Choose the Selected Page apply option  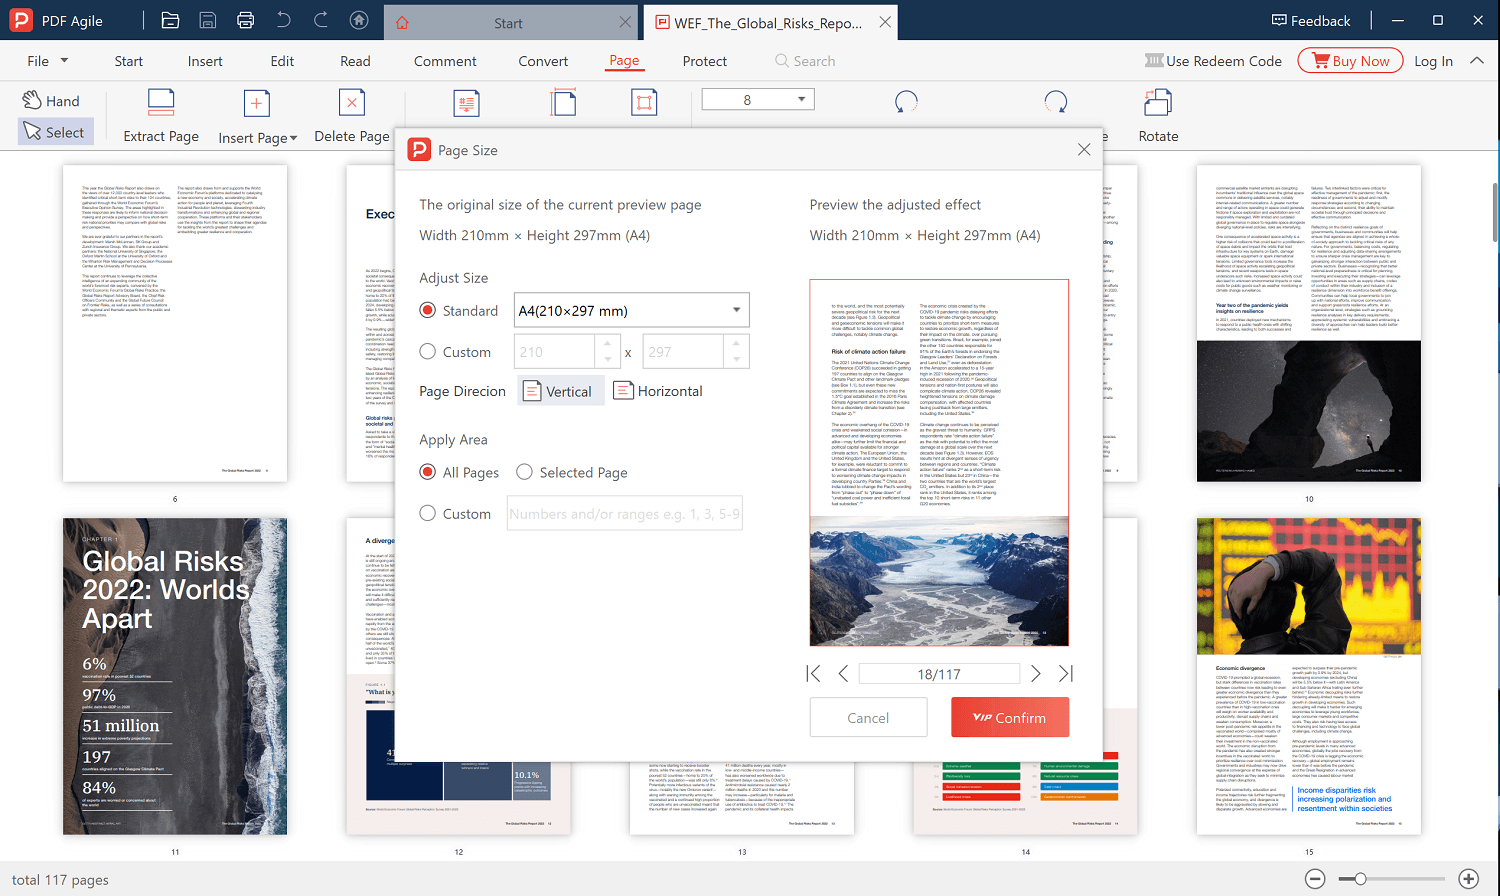tap(524, 472)
